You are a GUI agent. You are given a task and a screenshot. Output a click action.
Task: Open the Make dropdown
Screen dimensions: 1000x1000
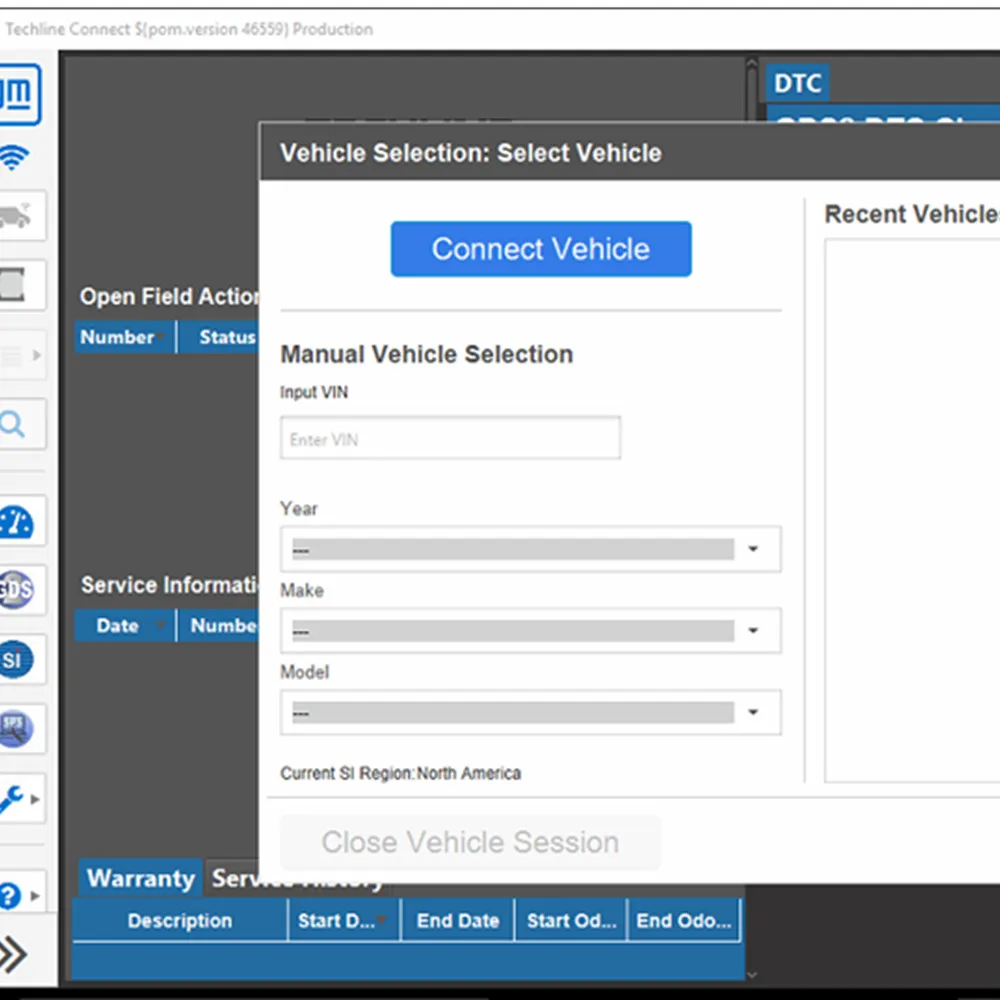pos(531,630)
